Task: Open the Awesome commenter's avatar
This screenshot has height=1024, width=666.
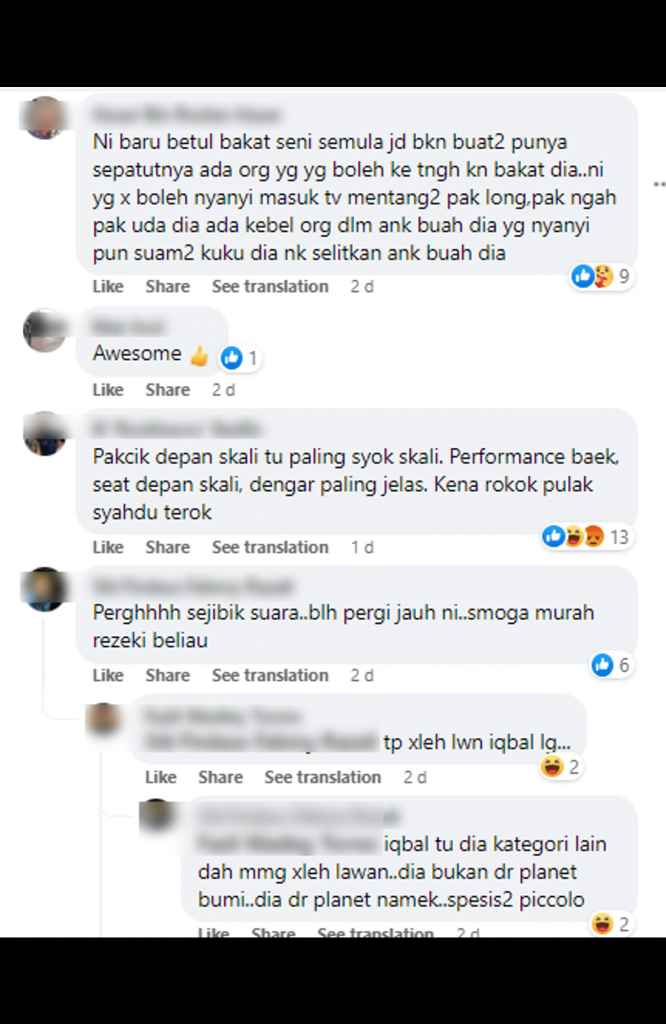Action: pyautogui.click(x=44, y=330)
